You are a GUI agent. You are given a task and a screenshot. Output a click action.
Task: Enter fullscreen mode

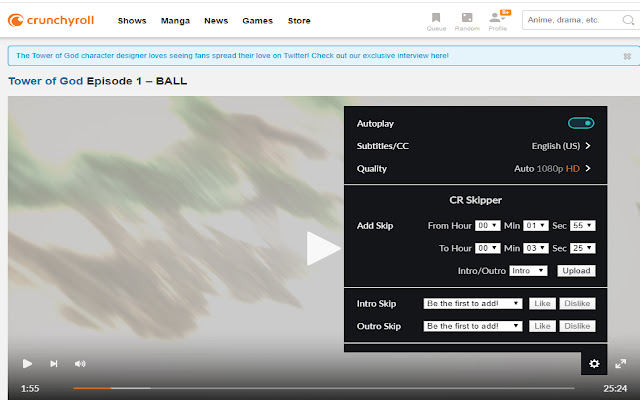pos(620,364)
